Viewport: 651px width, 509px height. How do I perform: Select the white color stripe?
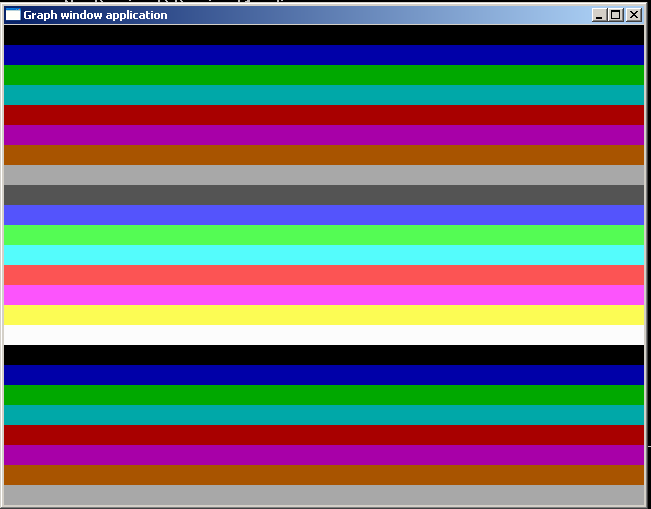(x=324, y=335)
